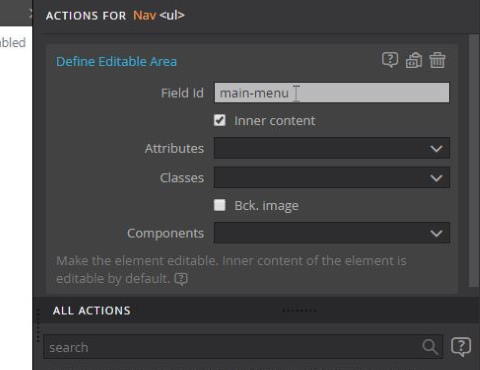480x370 pixels.
Task: Focus the Field Id input main-menu
Action: click(x=332, y=93)
